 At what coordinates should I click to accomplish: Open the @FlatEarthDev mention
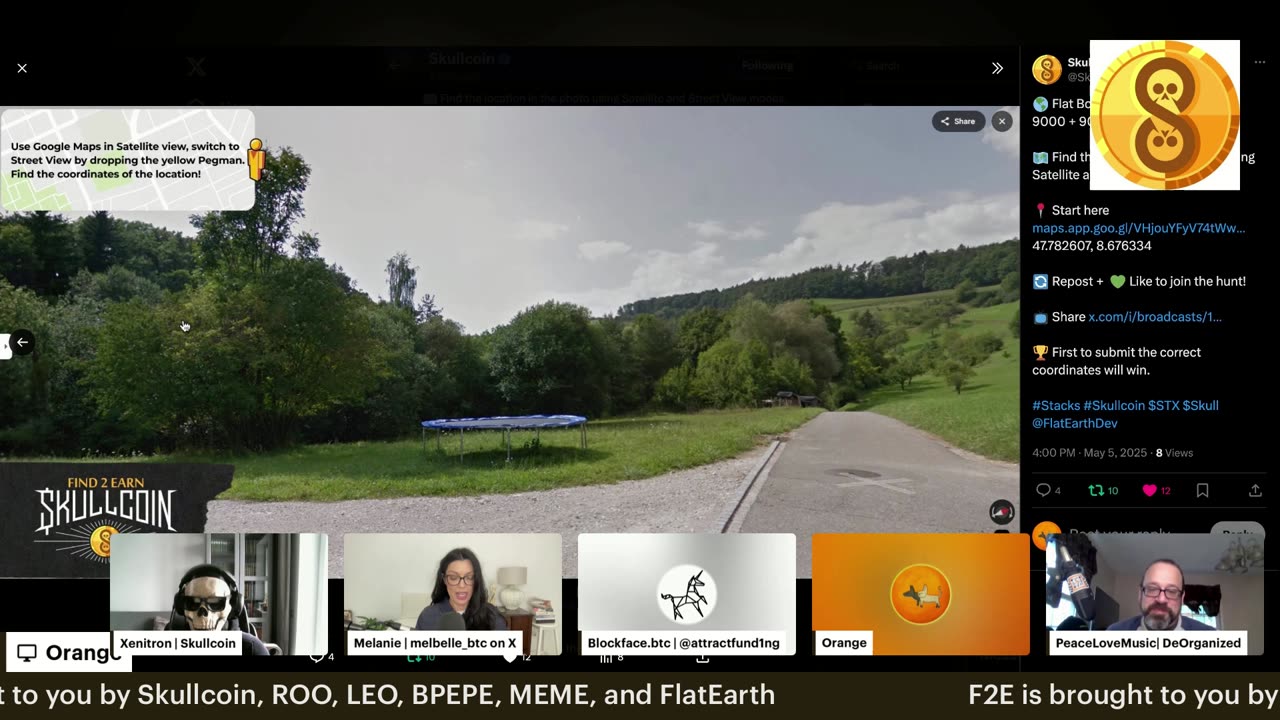1075,423
